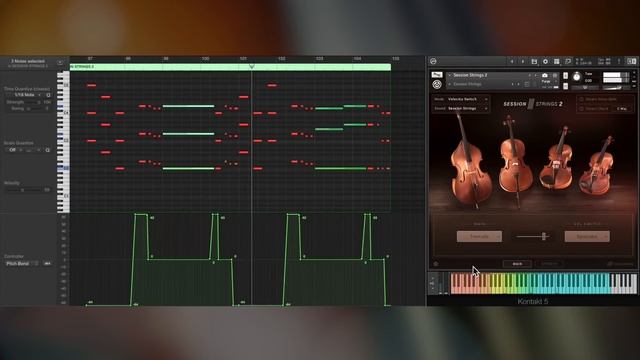
Task: Click bar 97 on the ruler
Action: click(x=90, y=59)
